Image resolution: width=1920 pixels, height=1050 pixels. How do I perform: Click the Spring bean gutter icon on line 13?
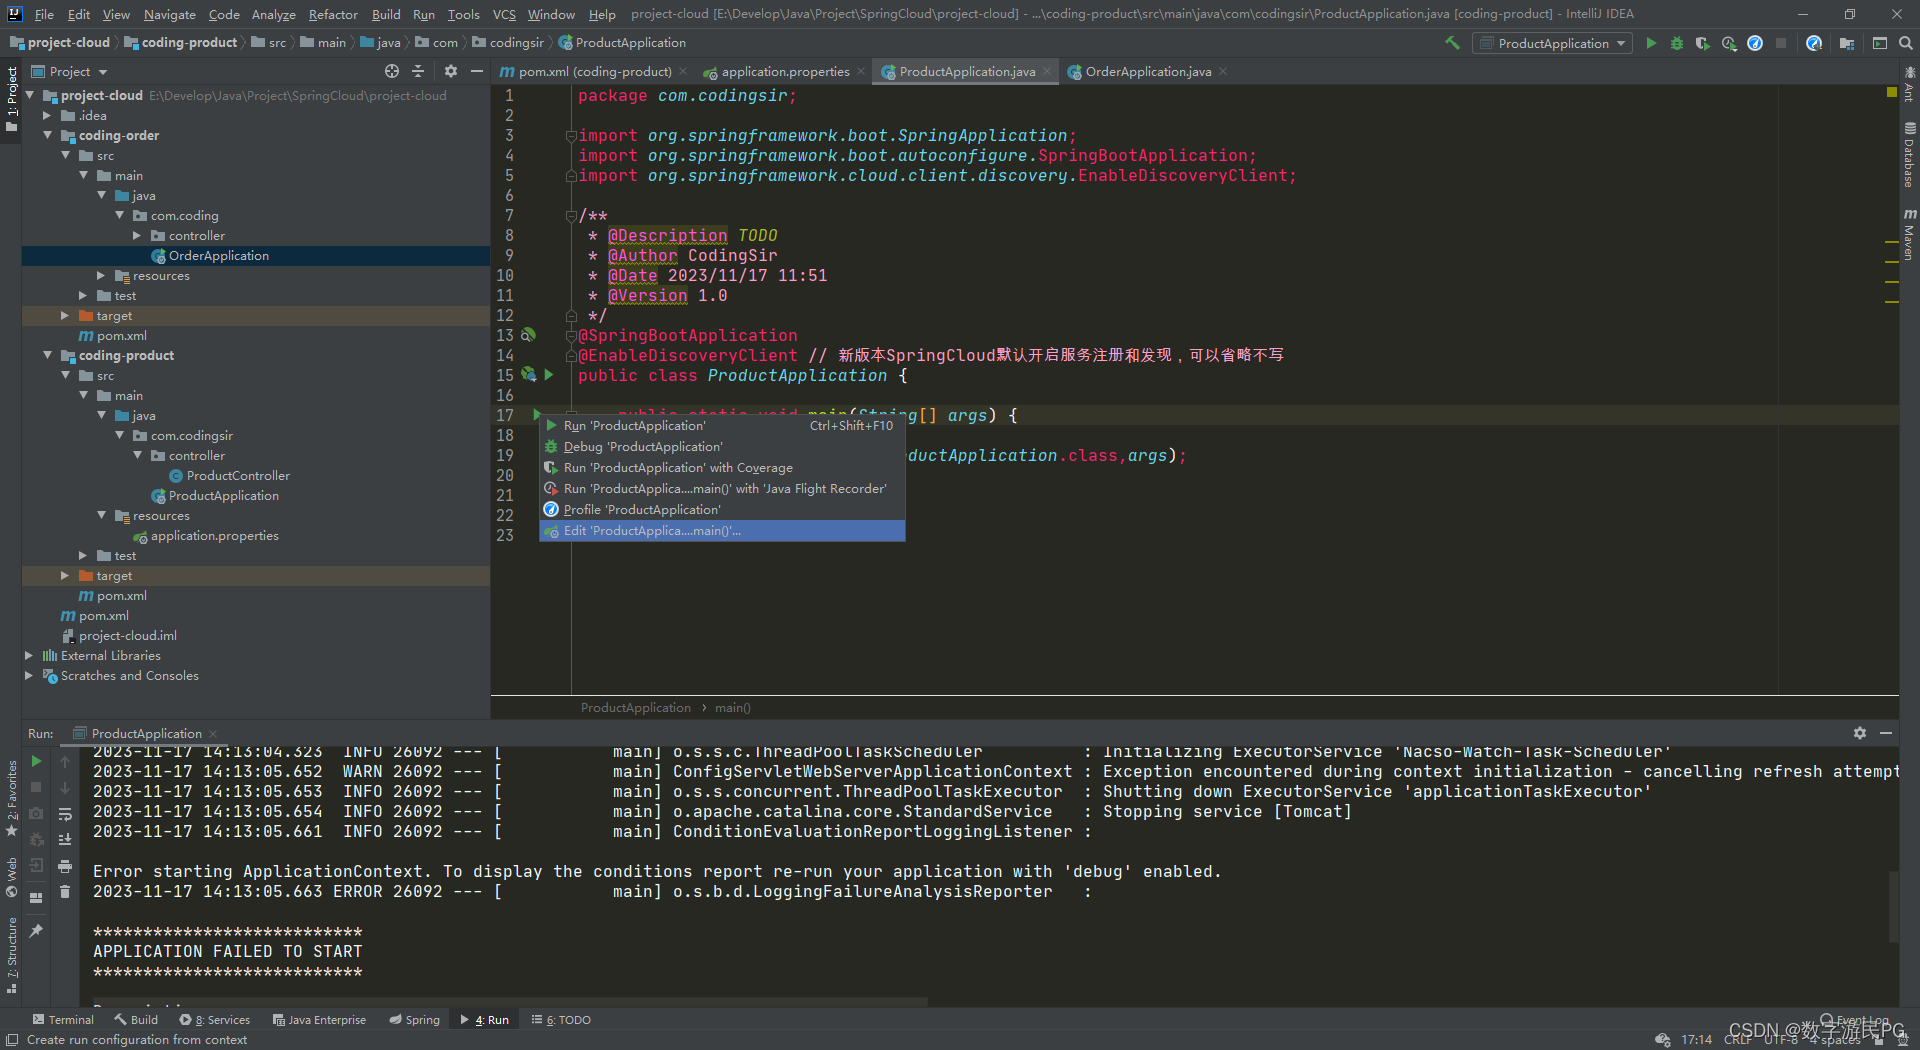(x=528, y=335)
